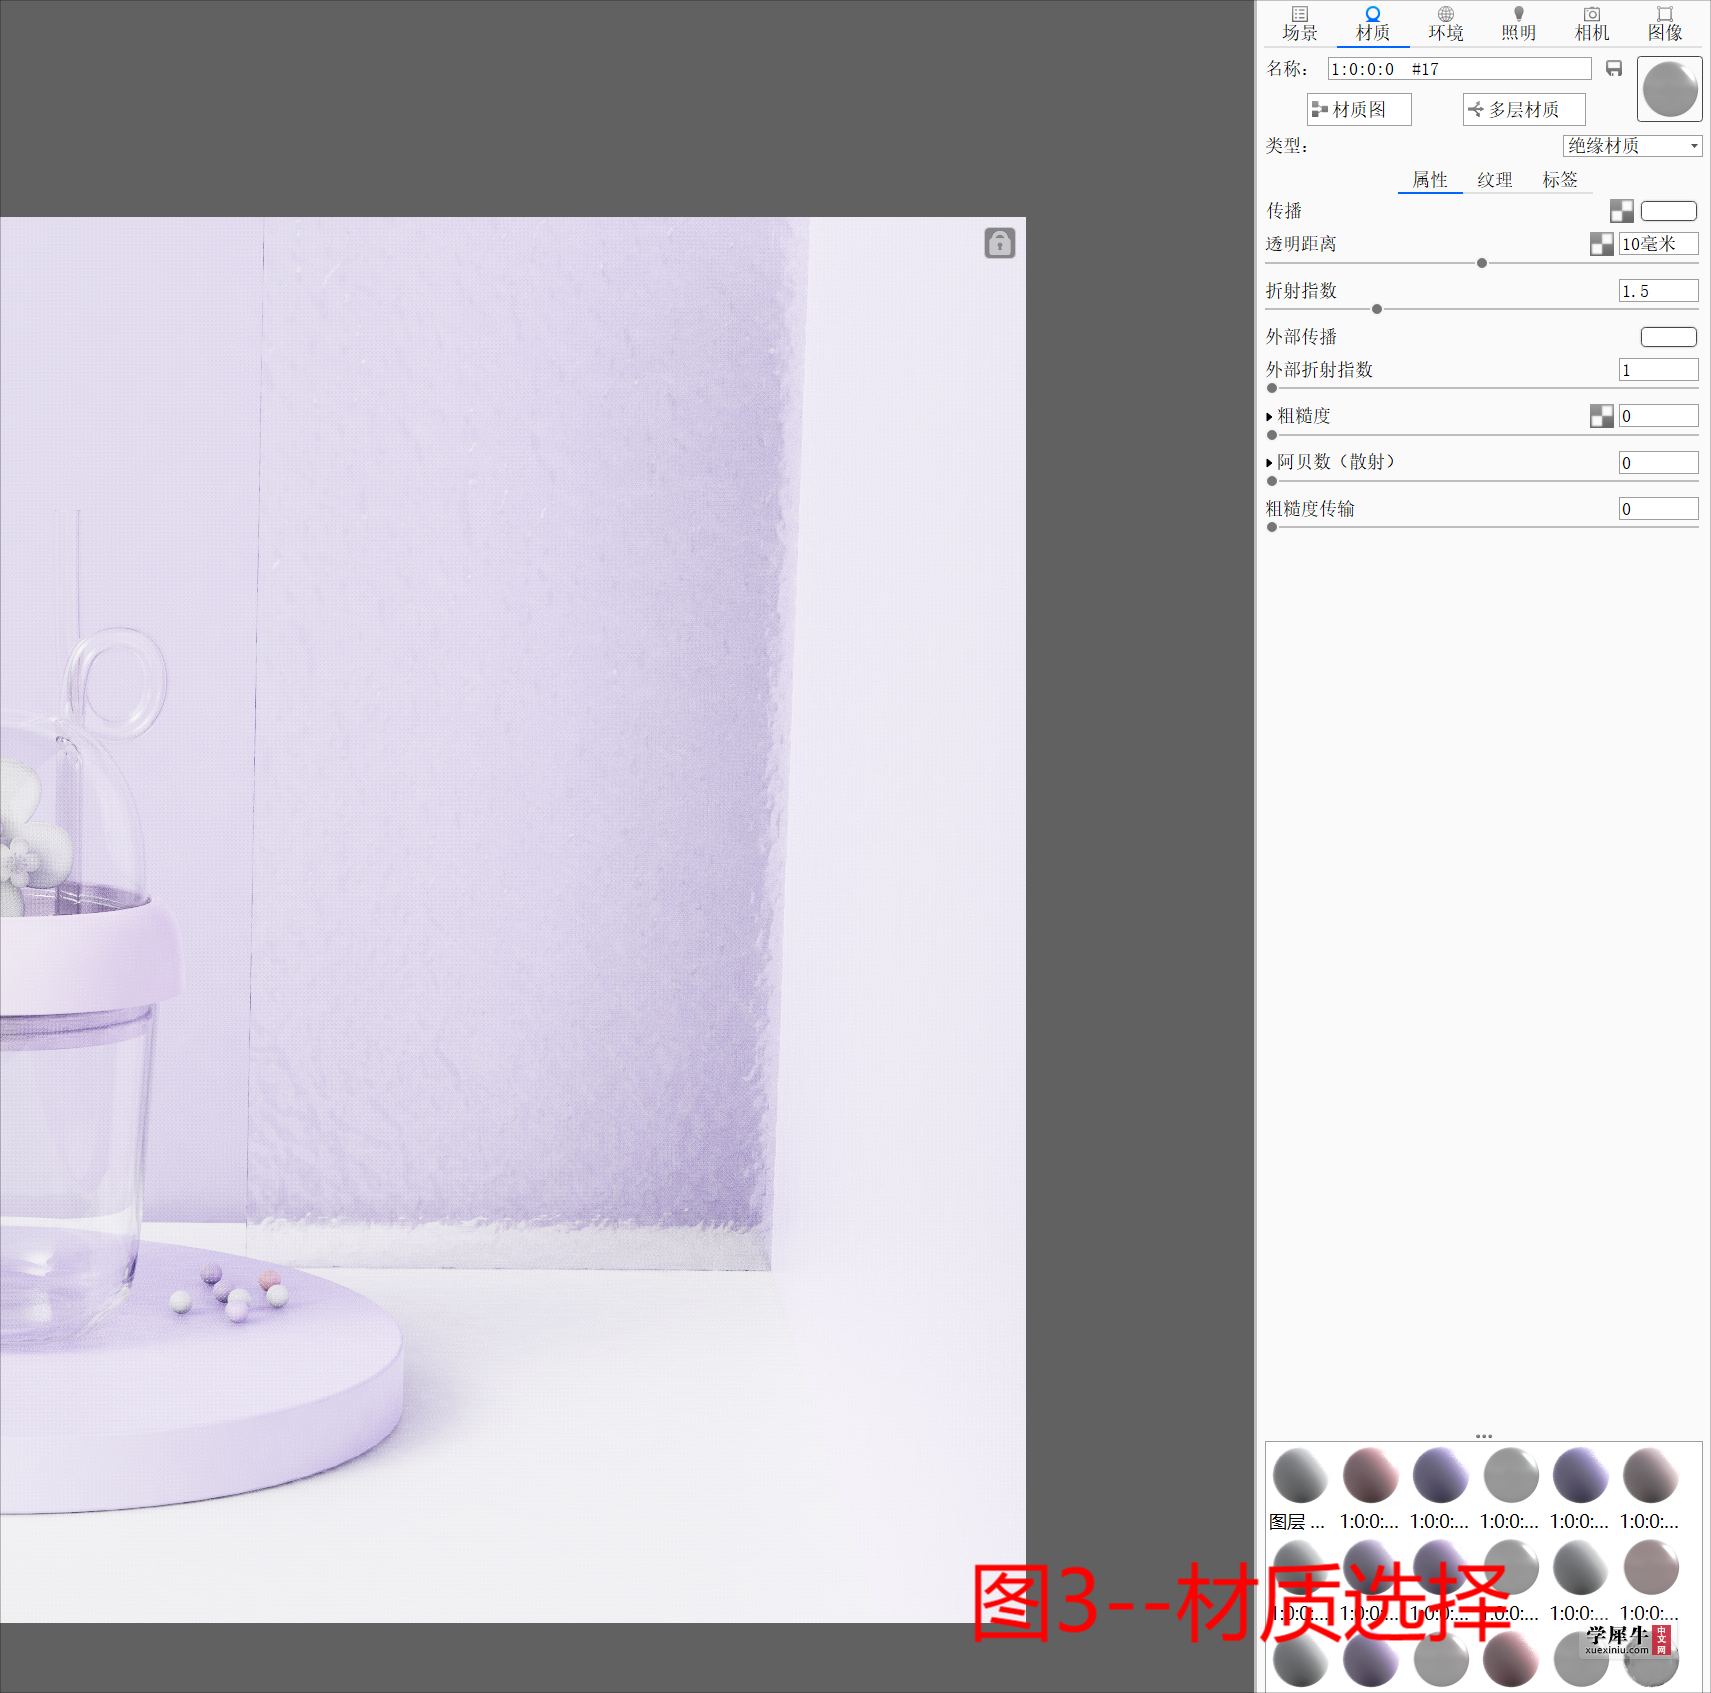Open the 相机 tab
Screen dimensions: 1711x1693
coord(1591,24)
